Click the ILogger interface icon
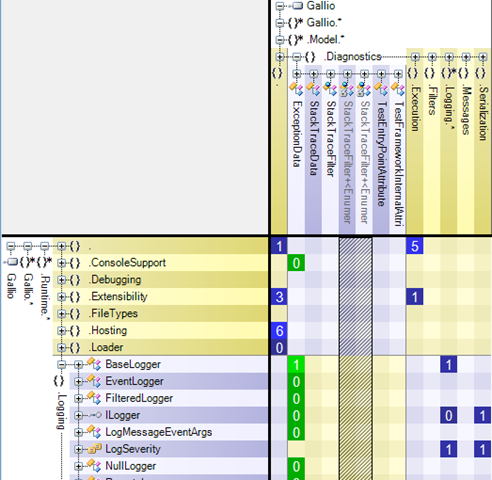The image size is (492, 480). (94, 415)
